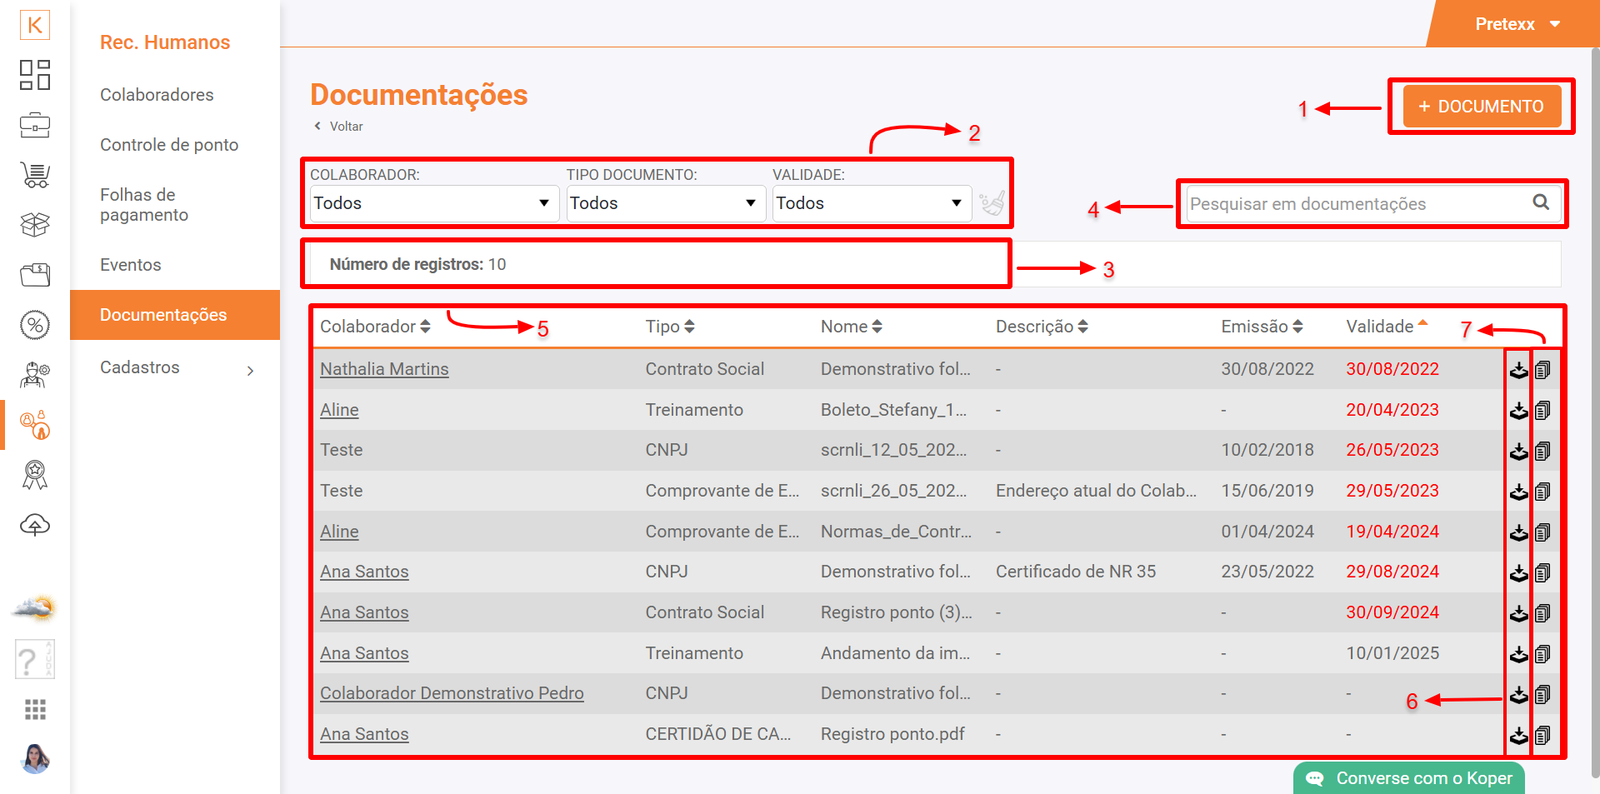Open Colaborador Demonstrativo Pedro link
The image size is (1600, 794).
point(451,694)
